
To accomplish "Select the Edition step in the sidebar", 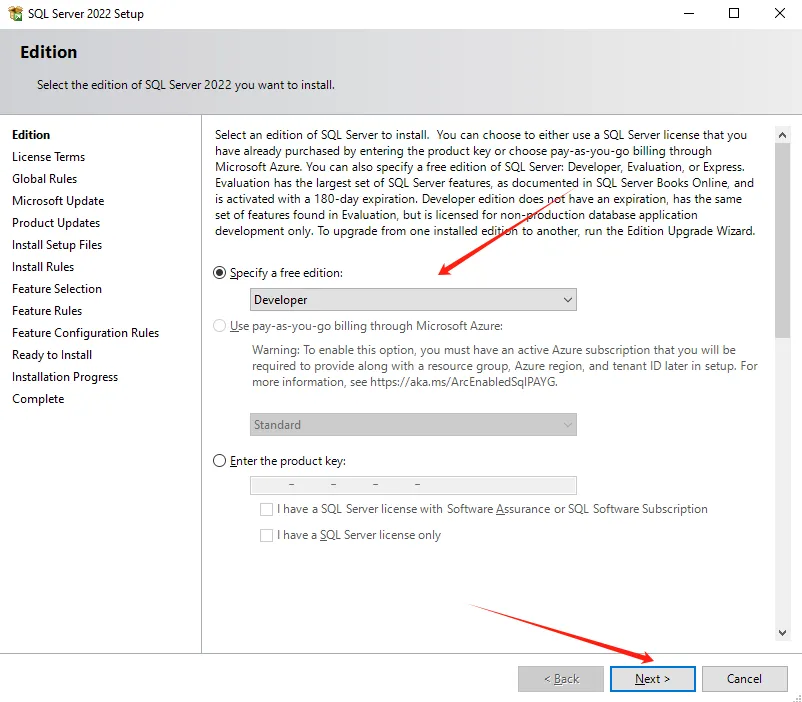I will click(31, 135).
